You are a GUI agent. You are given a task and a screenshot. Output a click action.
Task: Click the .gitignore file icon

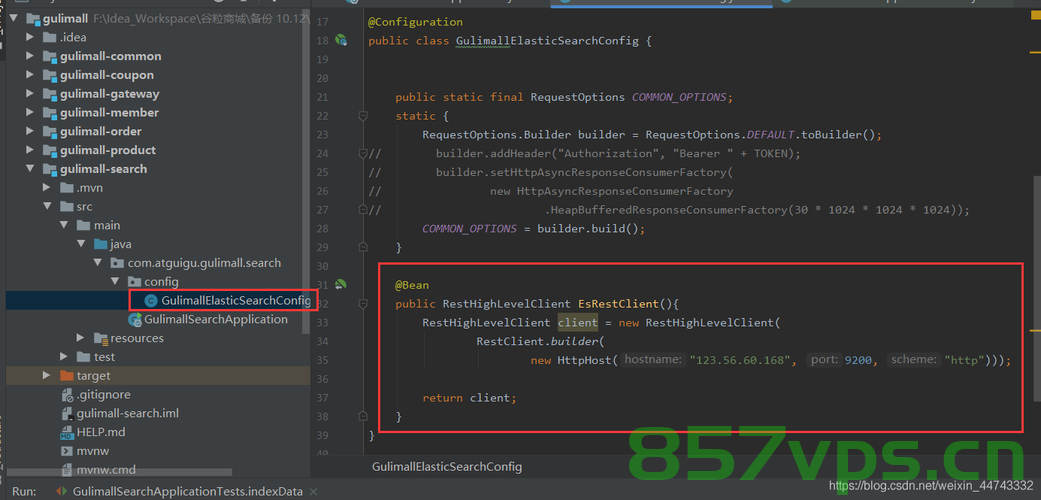pos(67,395)
